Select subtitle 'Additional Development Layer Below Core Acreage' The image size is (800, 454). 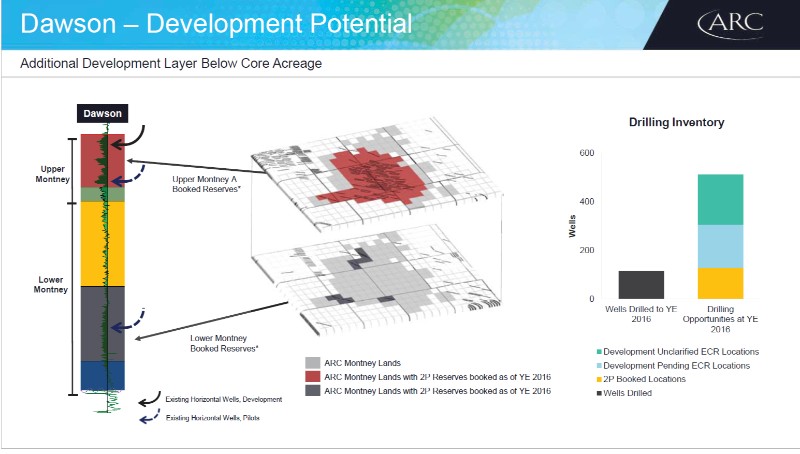(x=171, y=63)
